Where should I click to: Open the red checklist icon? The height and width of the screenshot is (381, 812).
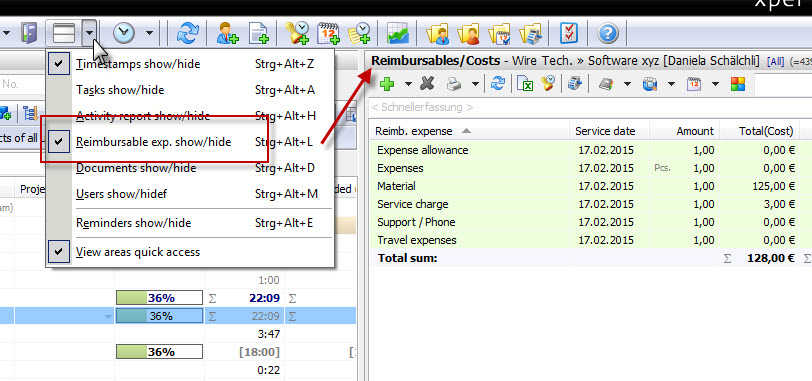(x=569, y=34)
